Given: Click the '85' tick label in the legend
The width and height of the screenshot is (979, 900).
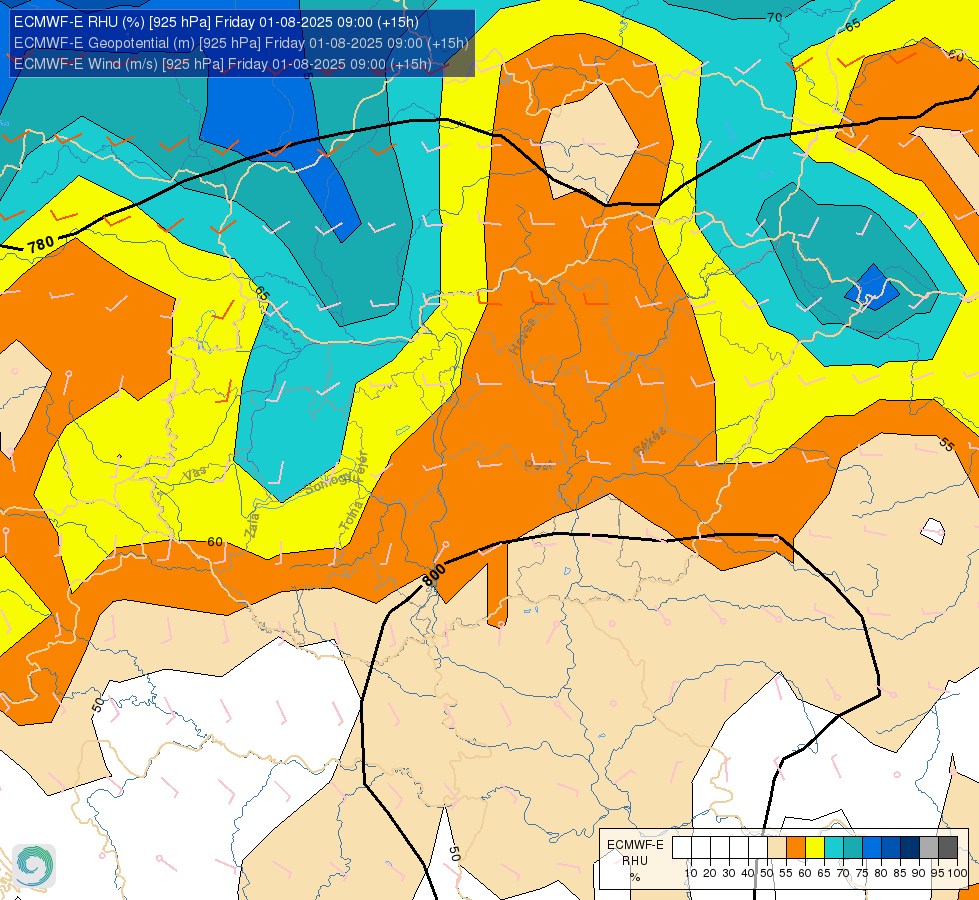Looking at the screenshot, I should coord(900,873).
